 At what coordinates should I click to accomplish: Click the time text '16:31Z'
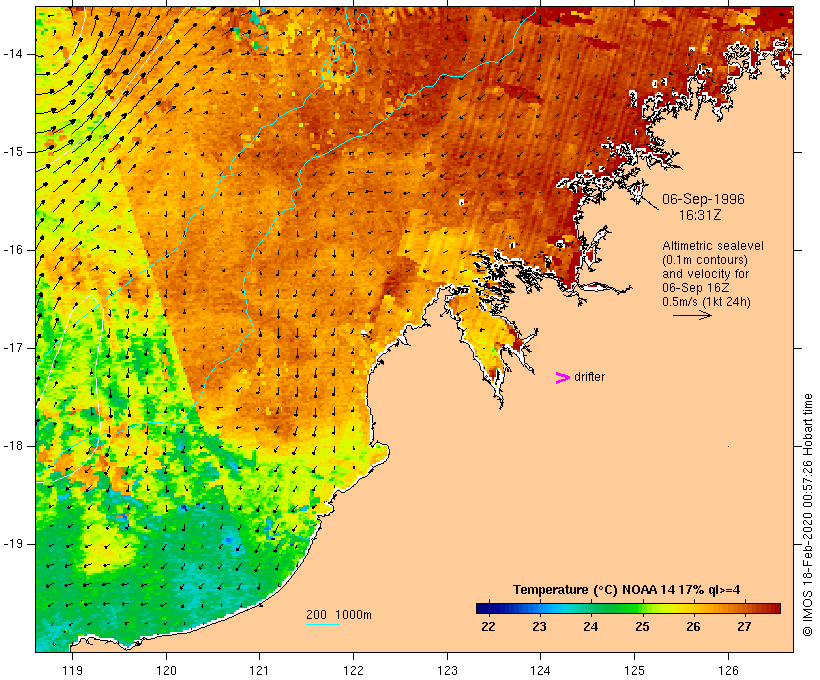tap(700, 215)
